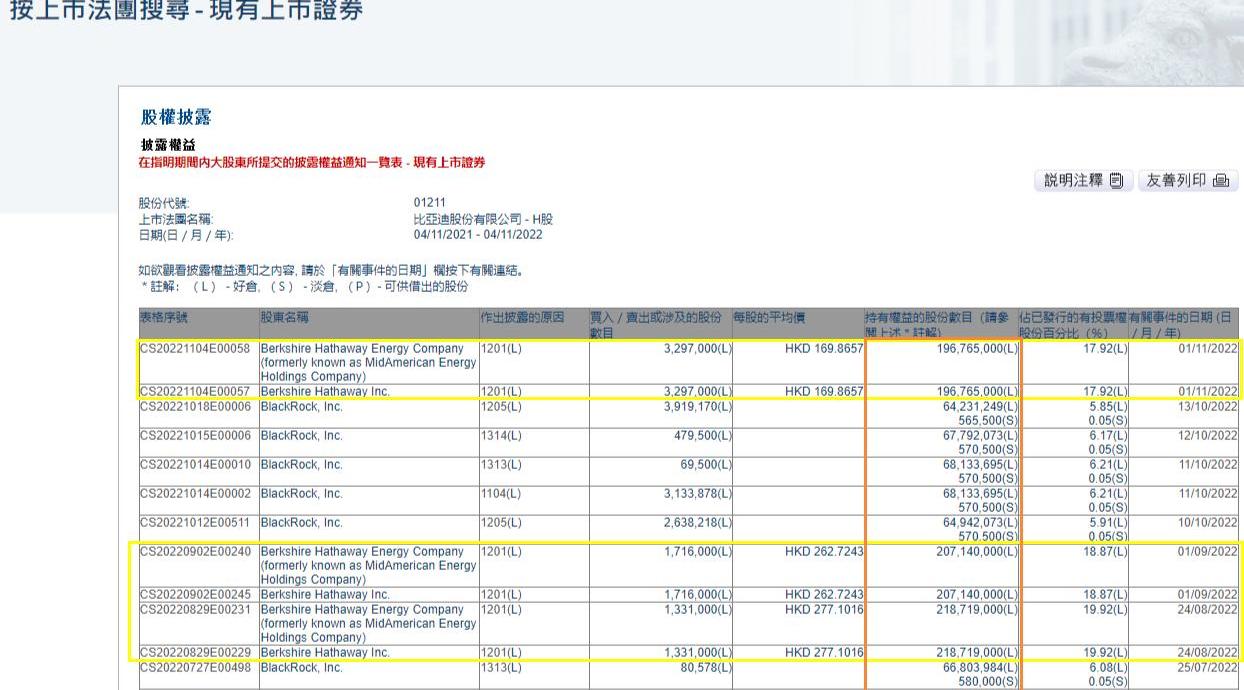Click the printer icon beside 友善列印

[1222, 181]
